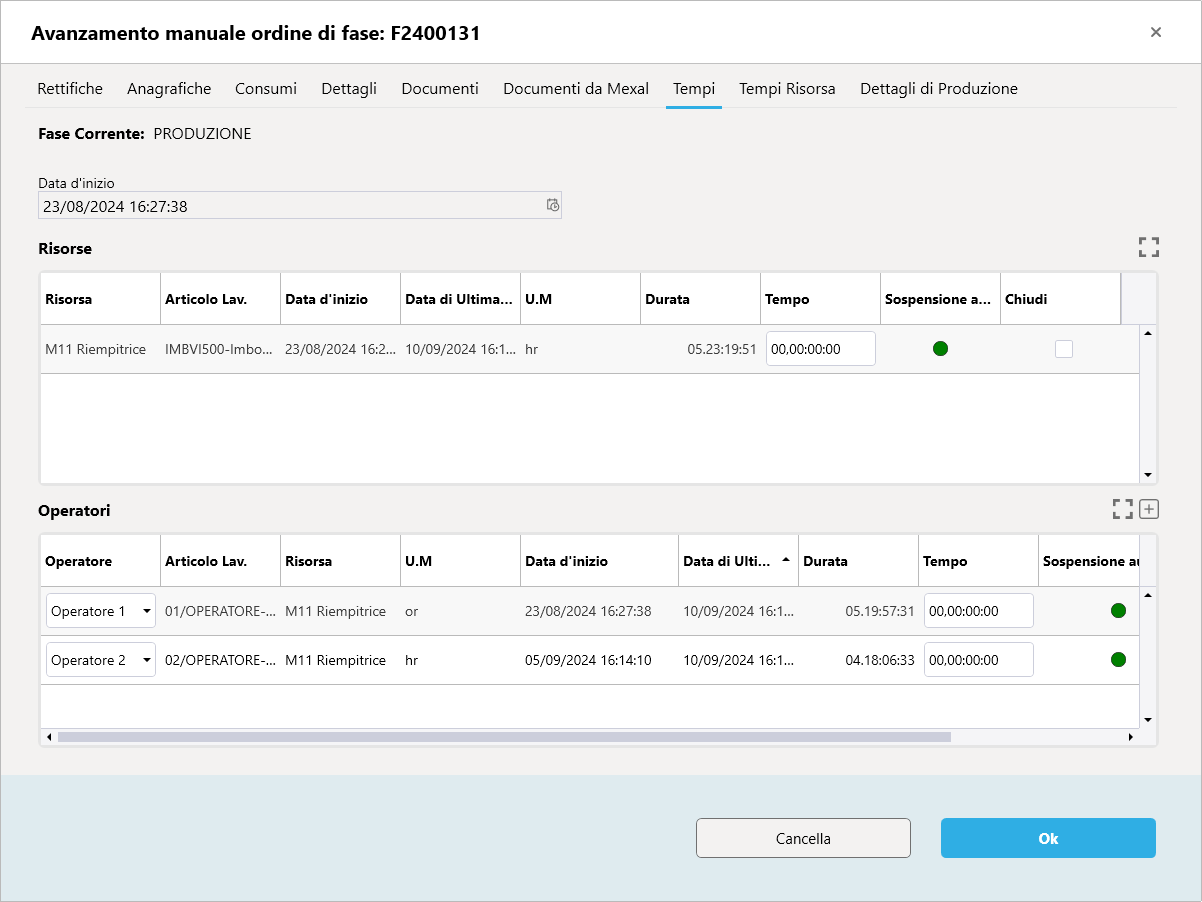The width and height of the screenshot is (1202, 902).
Task: Click the Tempo field in the Operatore 2 row
Action: click(979, 660)
